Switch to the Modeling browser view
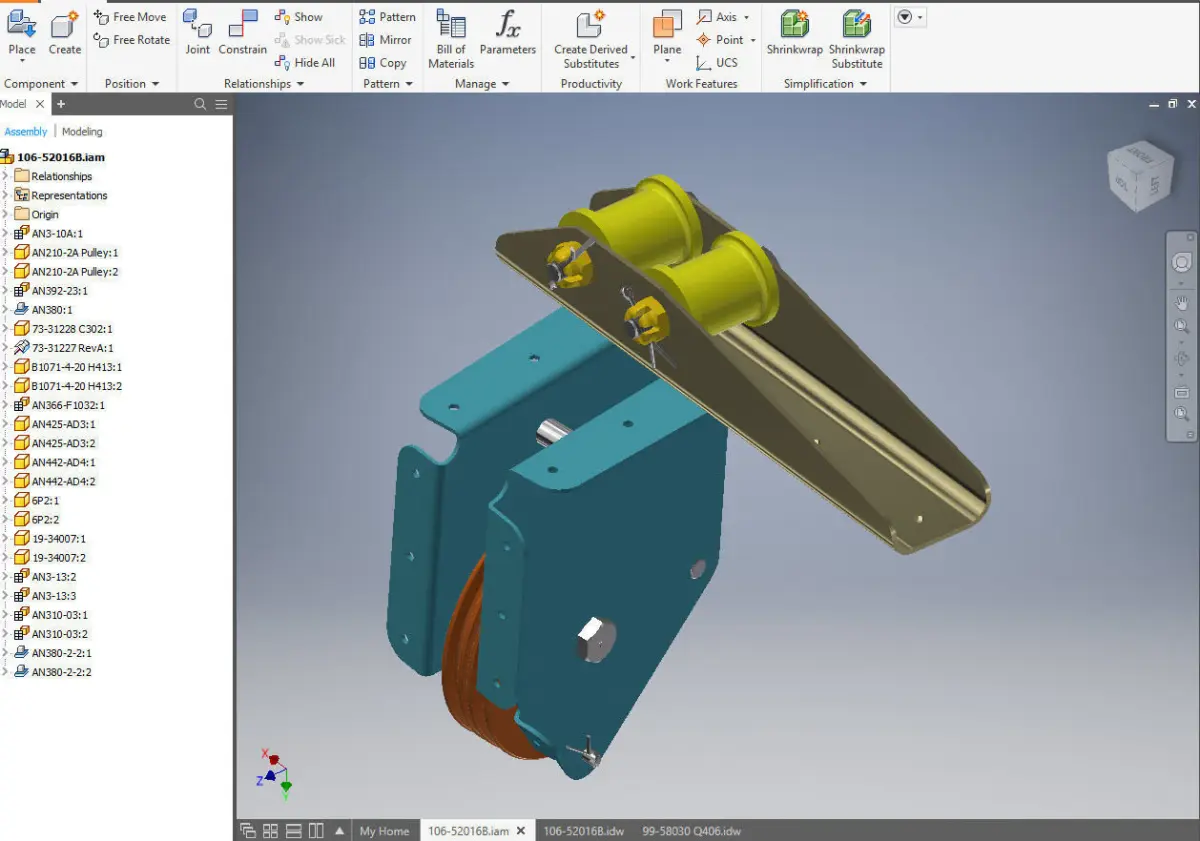 (82, 131)
